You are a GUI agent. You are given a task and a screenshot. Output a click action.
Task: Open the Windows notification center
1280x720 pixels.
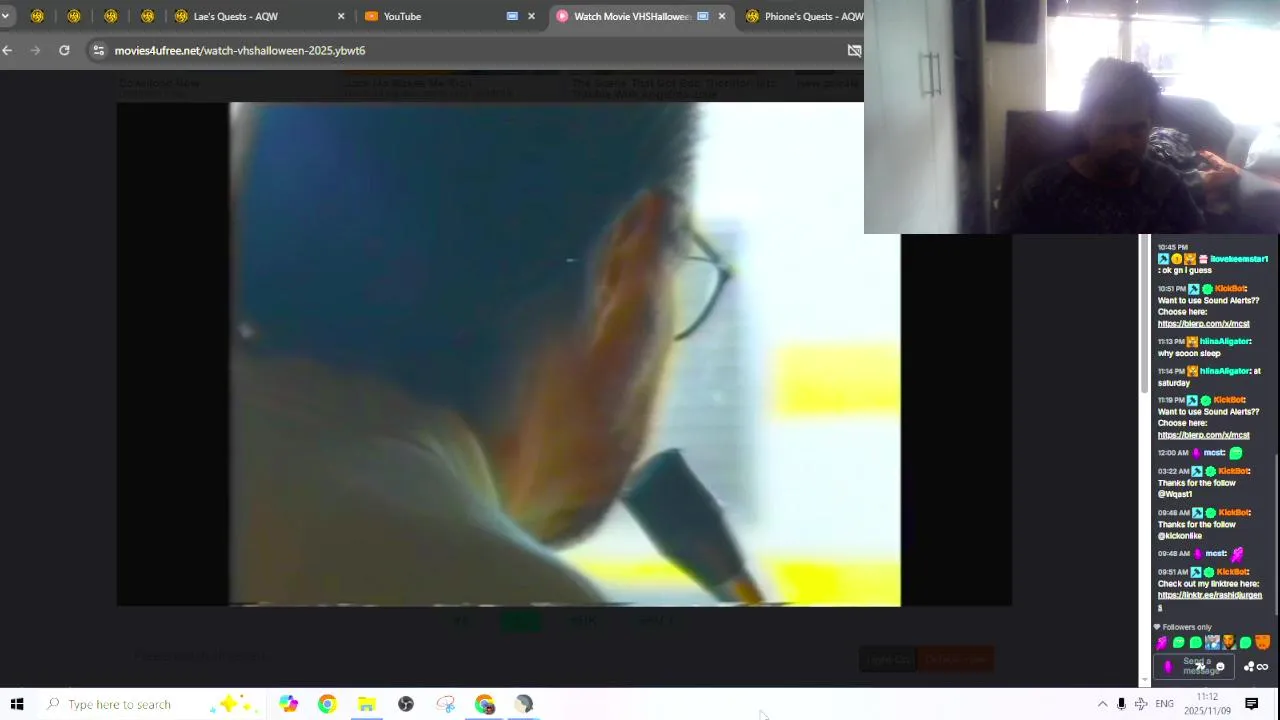tap(1251, 704)
